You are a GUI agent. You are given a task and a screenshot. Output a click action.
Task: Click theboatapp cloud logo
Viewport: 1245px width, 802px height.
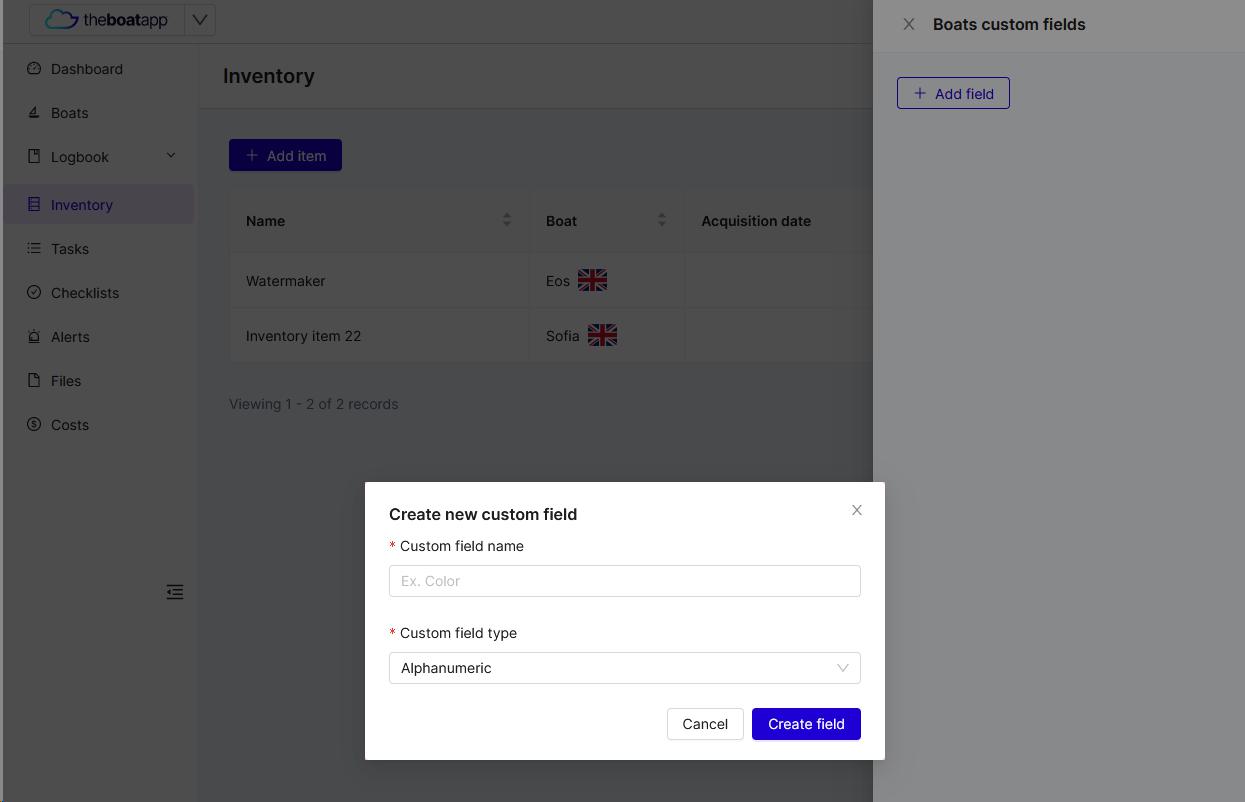tap(107, 20)
